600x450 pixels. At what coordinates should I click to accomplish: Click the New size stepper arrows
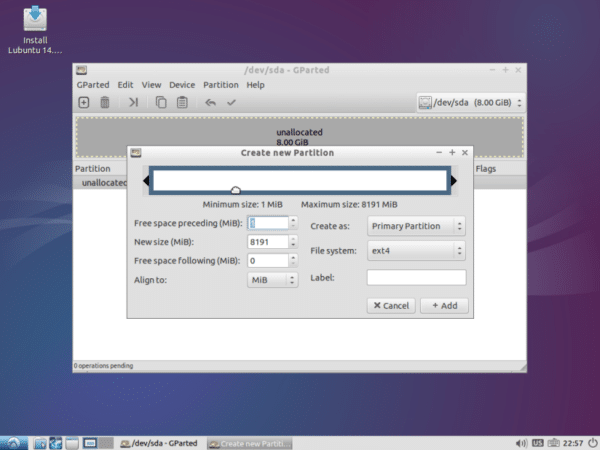point(293,242)
